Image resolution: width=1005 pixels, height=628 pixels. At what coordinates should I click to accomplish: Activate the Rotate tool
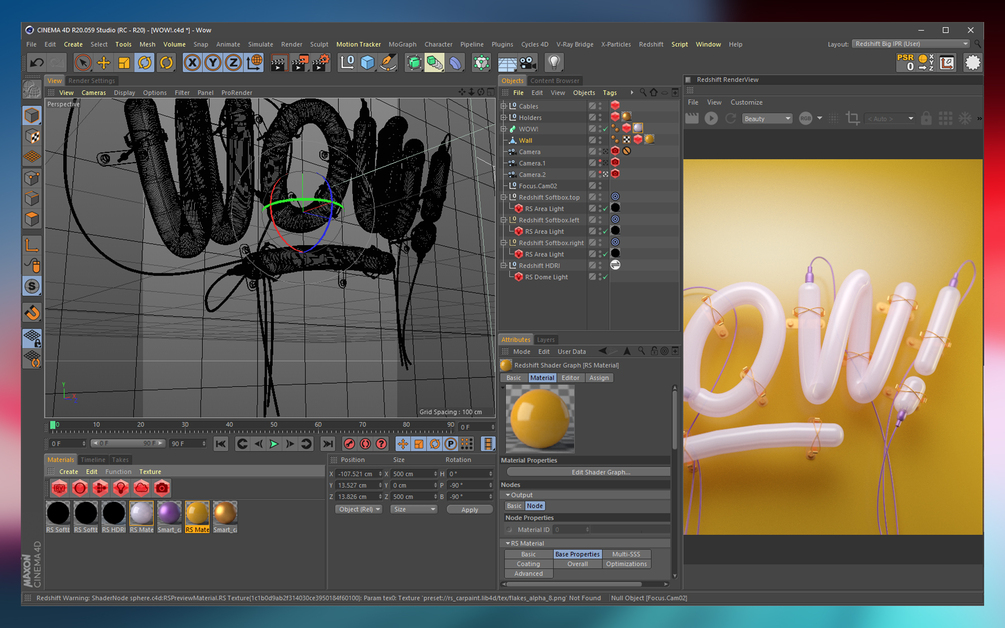click(x=145, y=63)
